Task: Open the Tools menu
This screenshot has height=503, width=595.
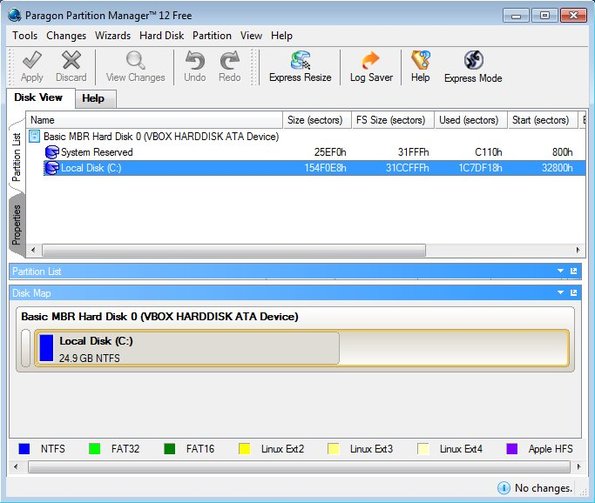Action: (x=25, y=35)
